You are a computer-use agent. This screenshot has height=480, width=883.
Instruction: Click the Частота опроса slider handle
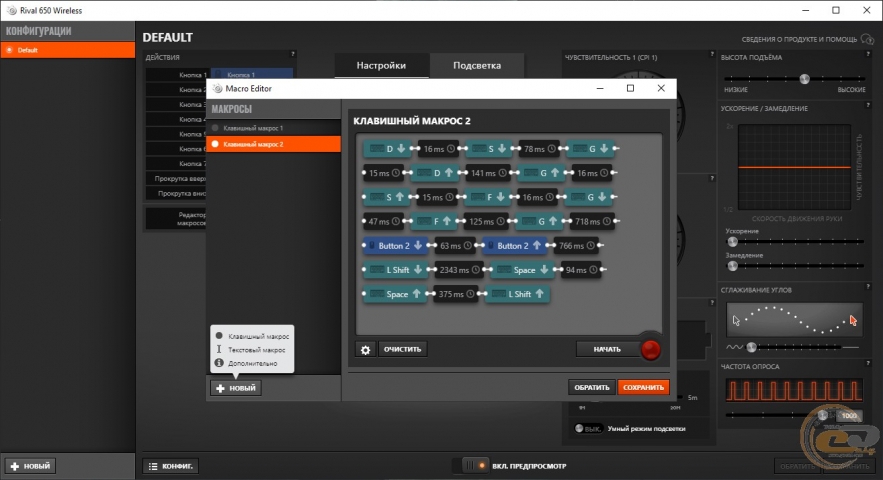[x=823, y=415]
